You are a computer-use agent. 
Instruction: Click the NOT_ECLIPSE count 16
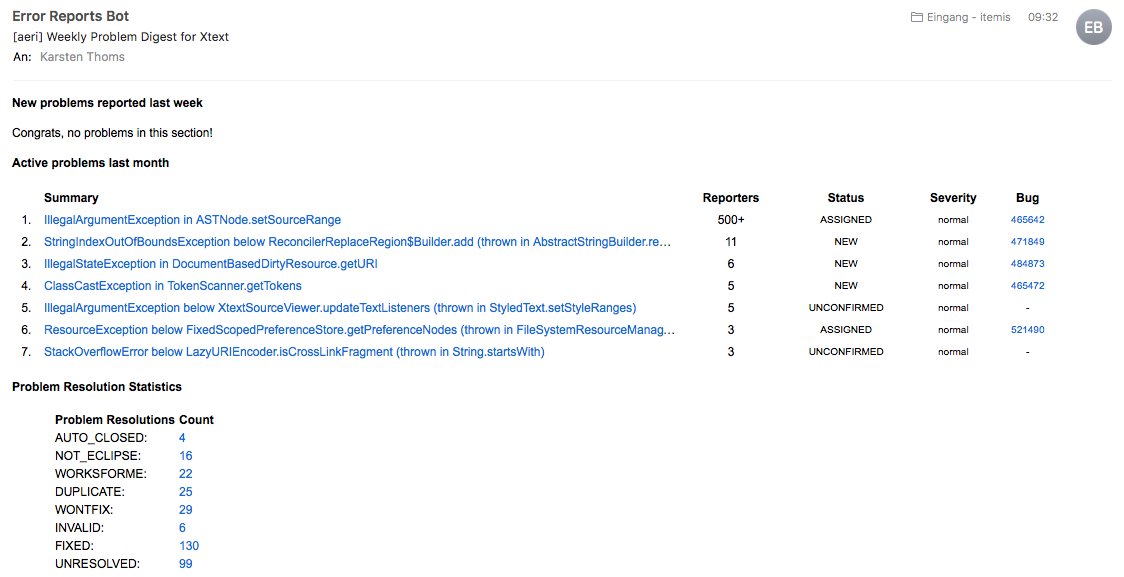tap(185, 455)
